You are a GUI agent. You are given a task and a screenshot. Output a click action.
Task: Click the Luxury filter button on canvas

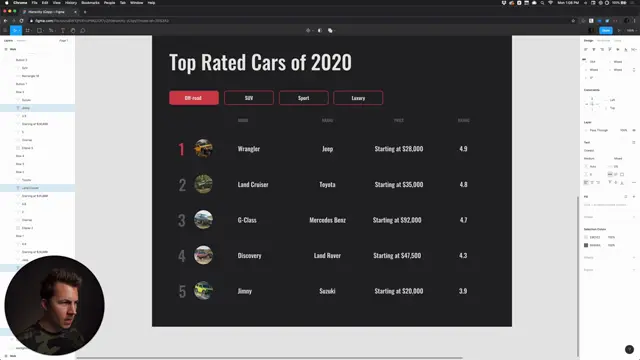coord(358,98)
